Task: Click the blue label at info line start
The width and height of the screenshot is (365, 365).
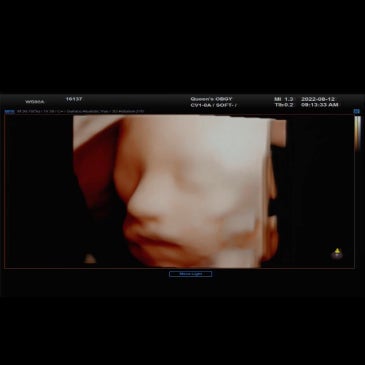Action: pos(9,112)
